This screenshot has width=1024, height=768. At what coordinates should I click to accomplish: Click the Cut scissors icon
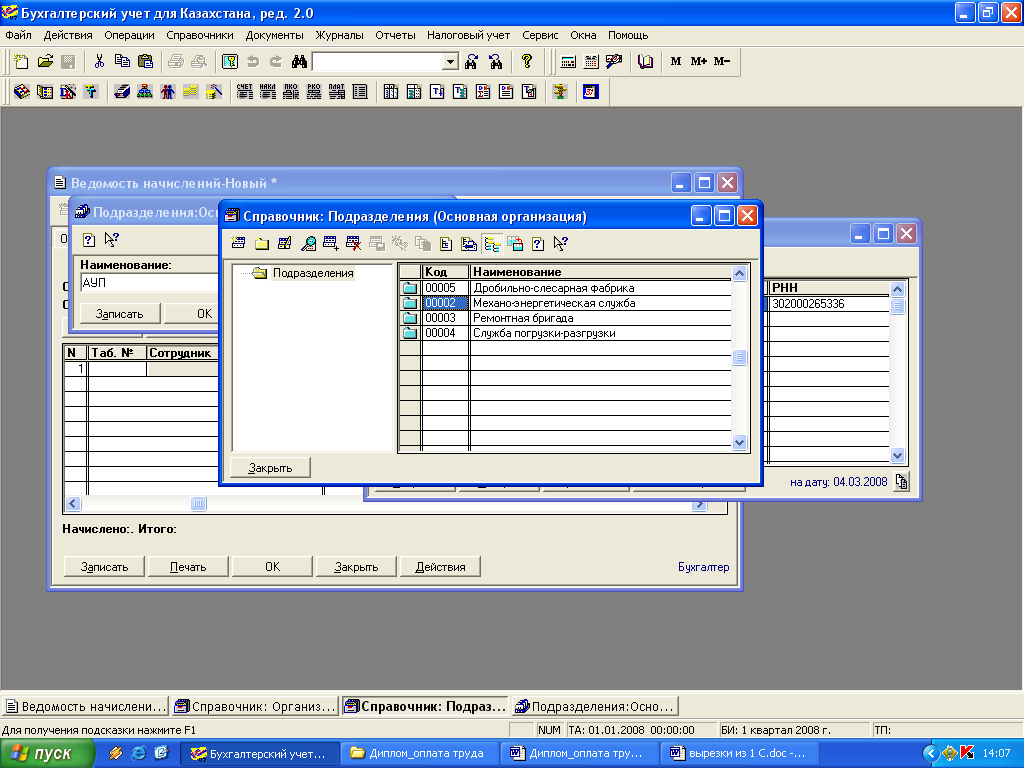pyautogui.click(x=99, y=61)
